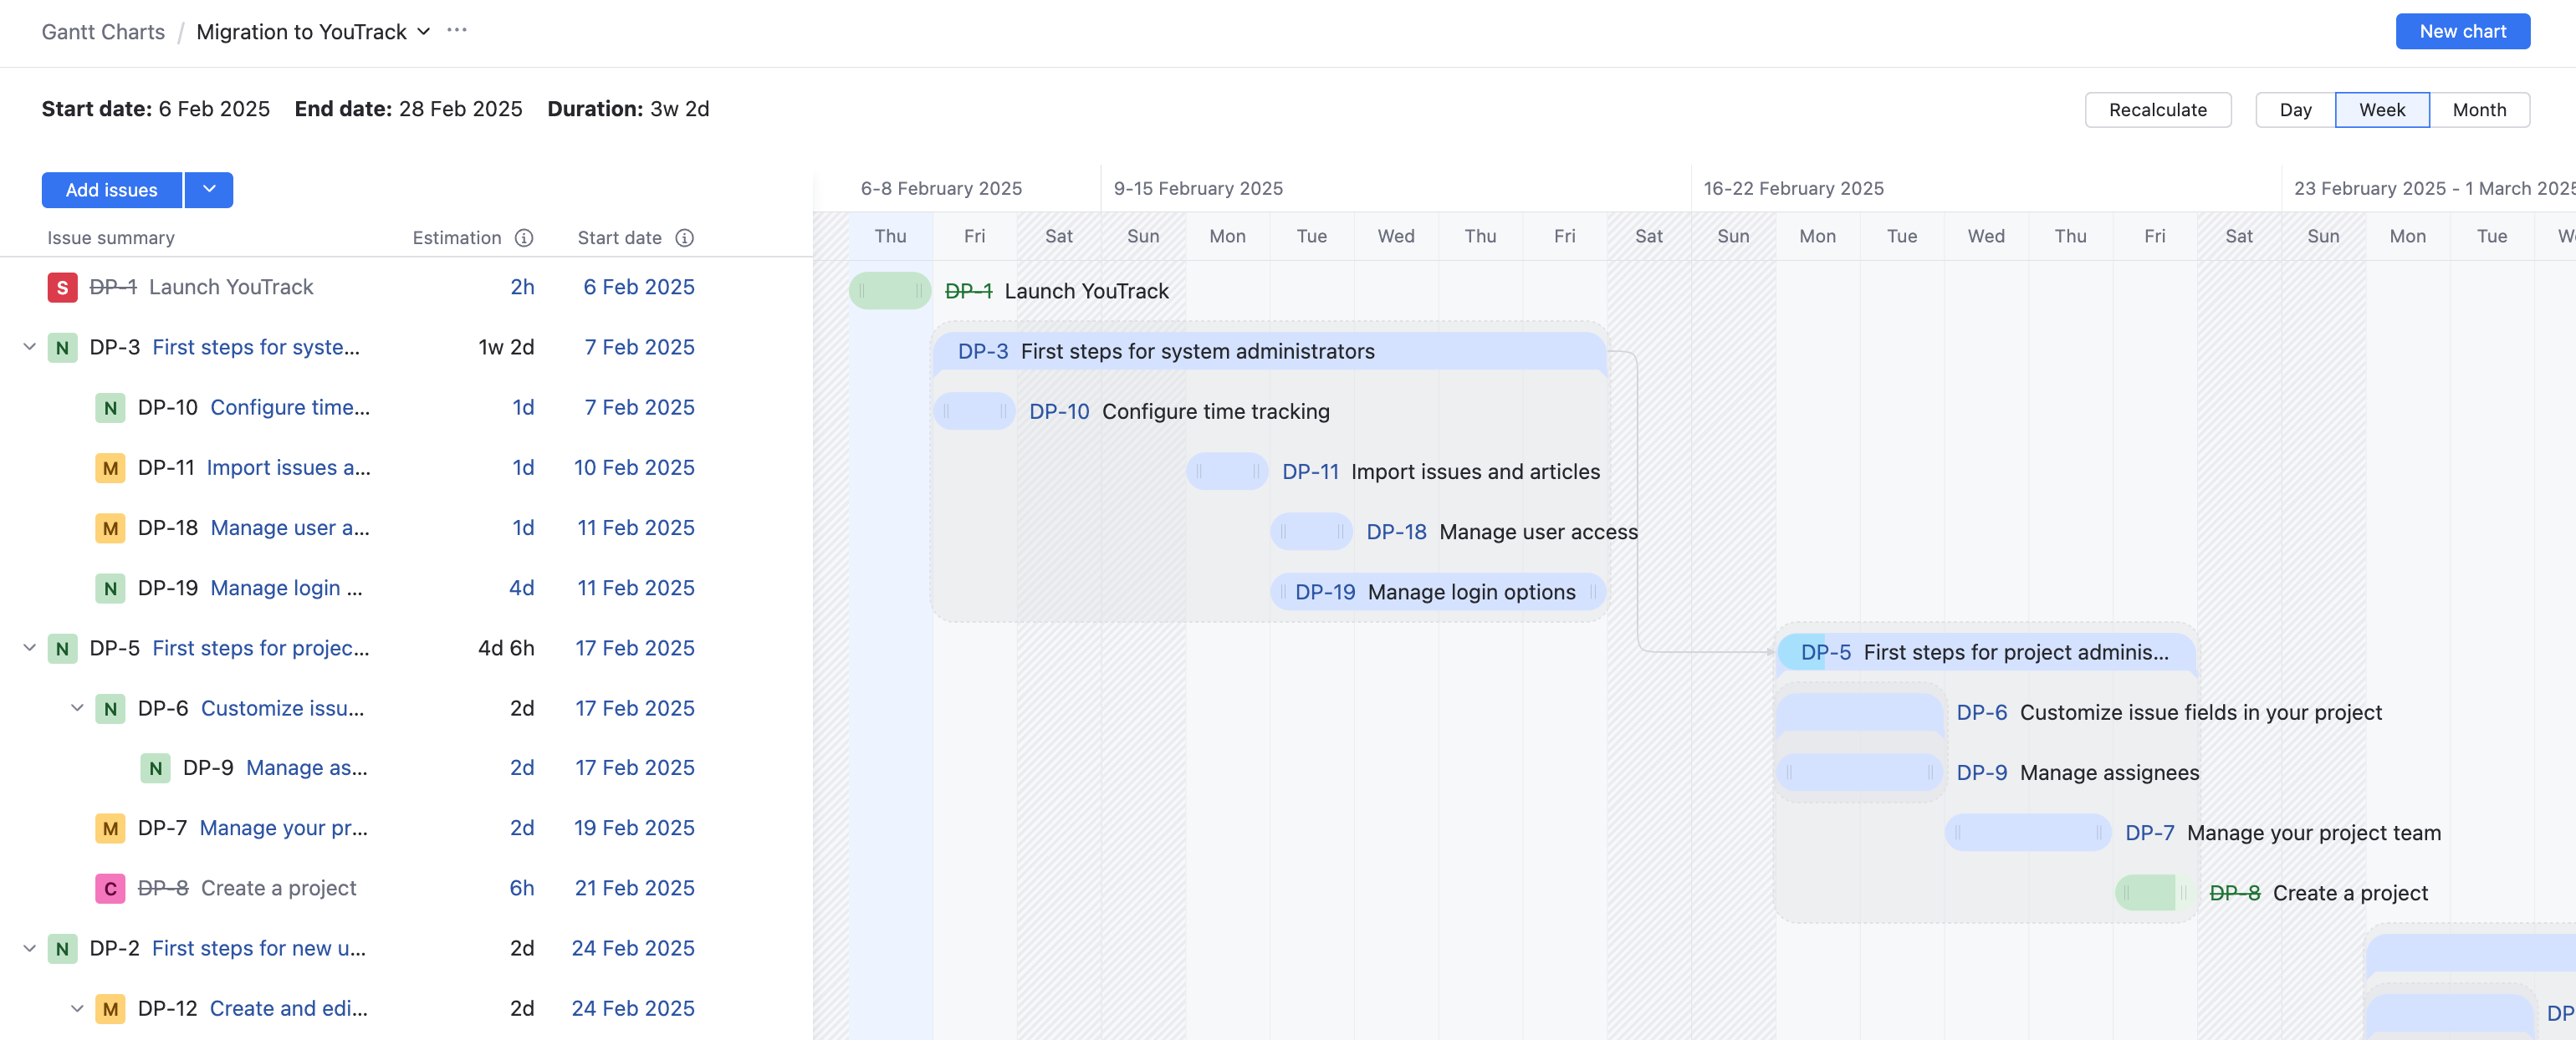Viewport: 2576px width, 1040px height.
Task: Click the critical priority icon next to DP-8
Action: coord(110,888)
